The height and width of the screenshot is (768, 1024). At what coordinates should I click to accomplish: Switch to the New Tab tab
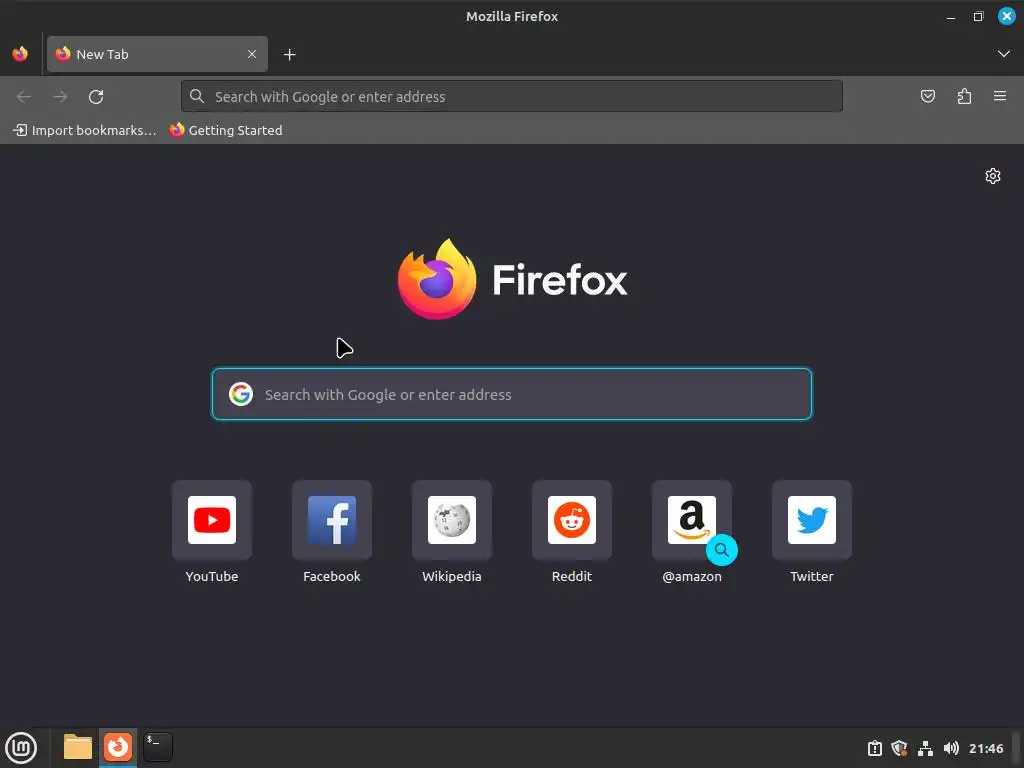coord(157,54)
